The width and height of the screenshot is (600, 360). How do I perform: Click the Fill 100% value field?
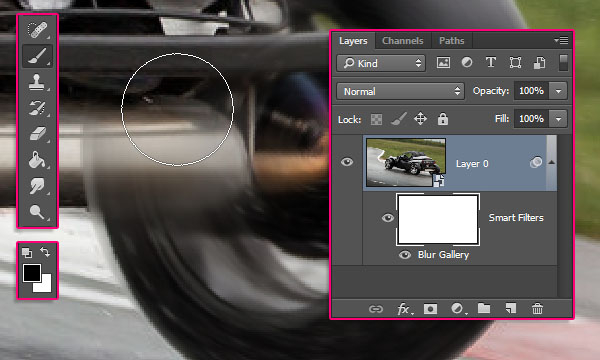(531, 119)
